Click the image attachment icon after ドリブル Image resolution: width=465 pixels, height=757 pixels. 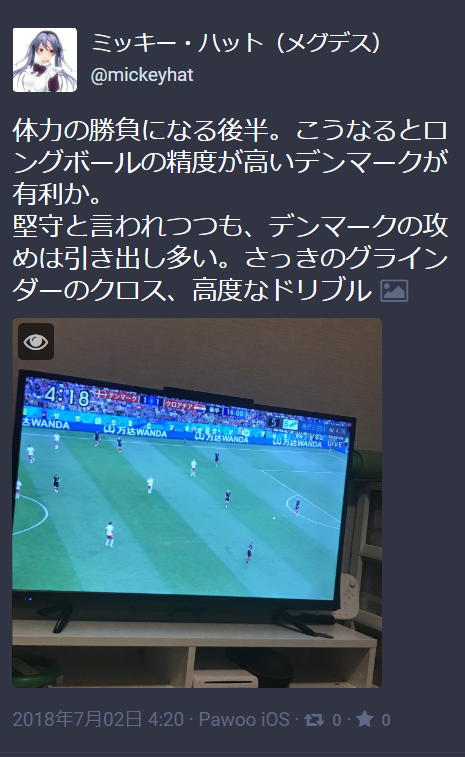[394, 291]
